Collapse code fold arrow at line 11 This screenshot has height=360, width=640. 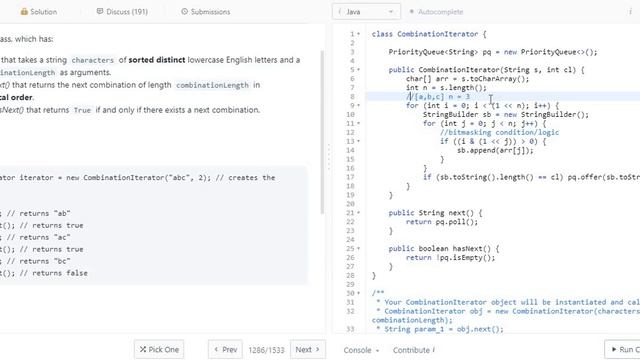(359, 123)
